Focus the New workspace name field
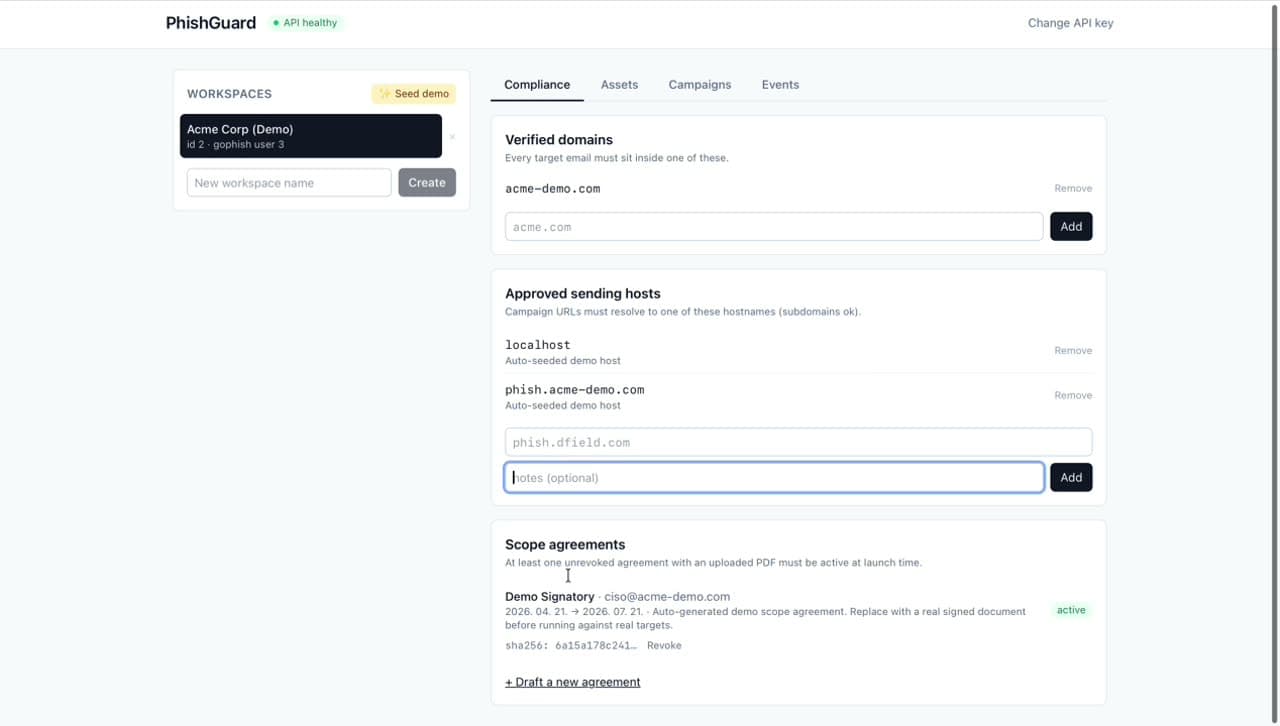Image resolution: width=1280 pixels, height=726 pixels. 289,183
